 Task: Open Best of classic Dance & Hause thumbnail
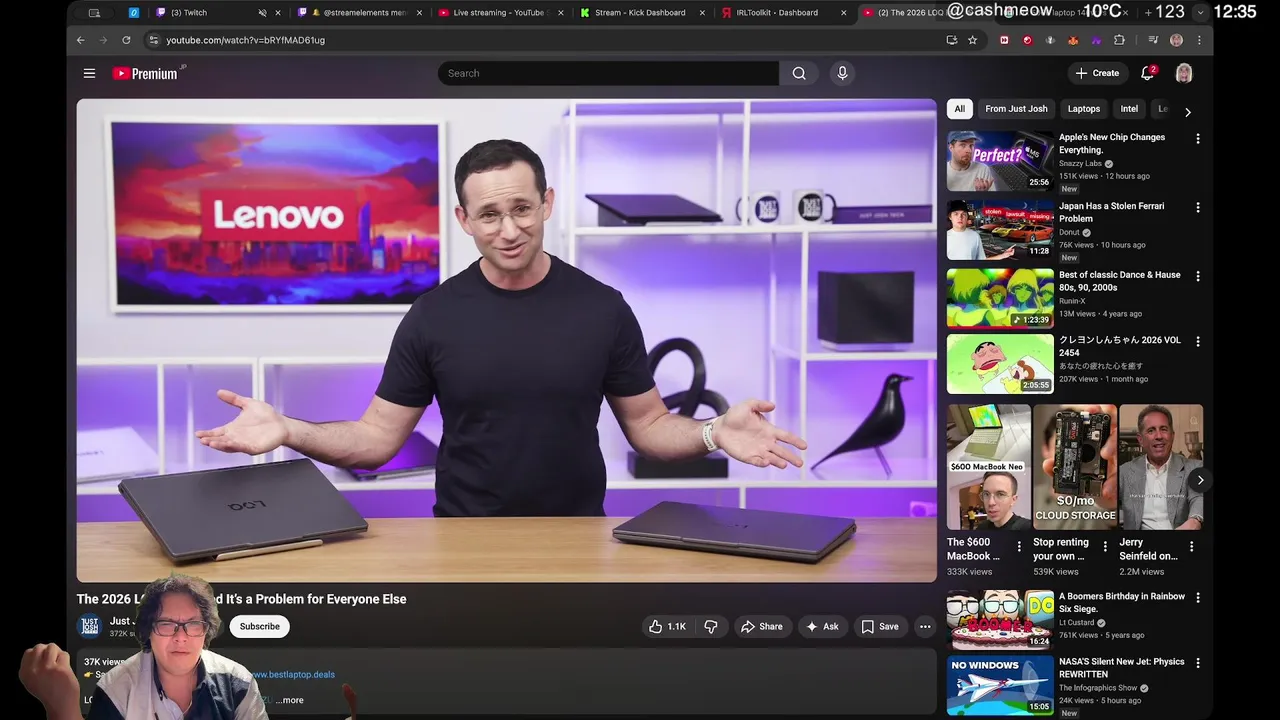click(x=1000, y=298)
